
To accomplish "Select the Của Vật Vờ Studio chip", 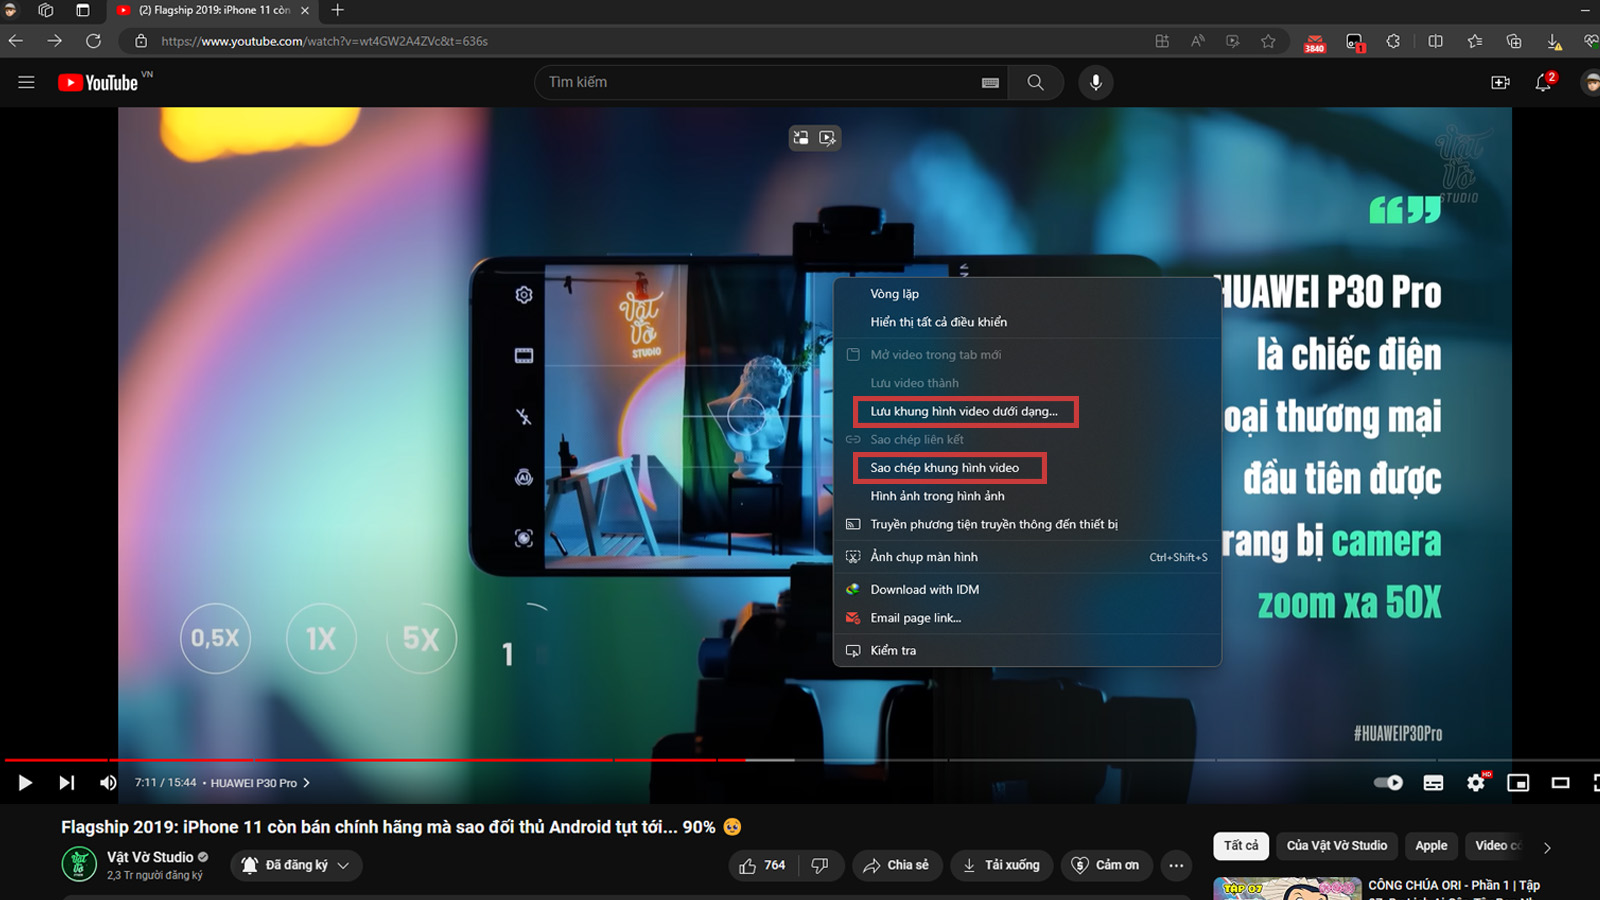I will point(1337,846).
